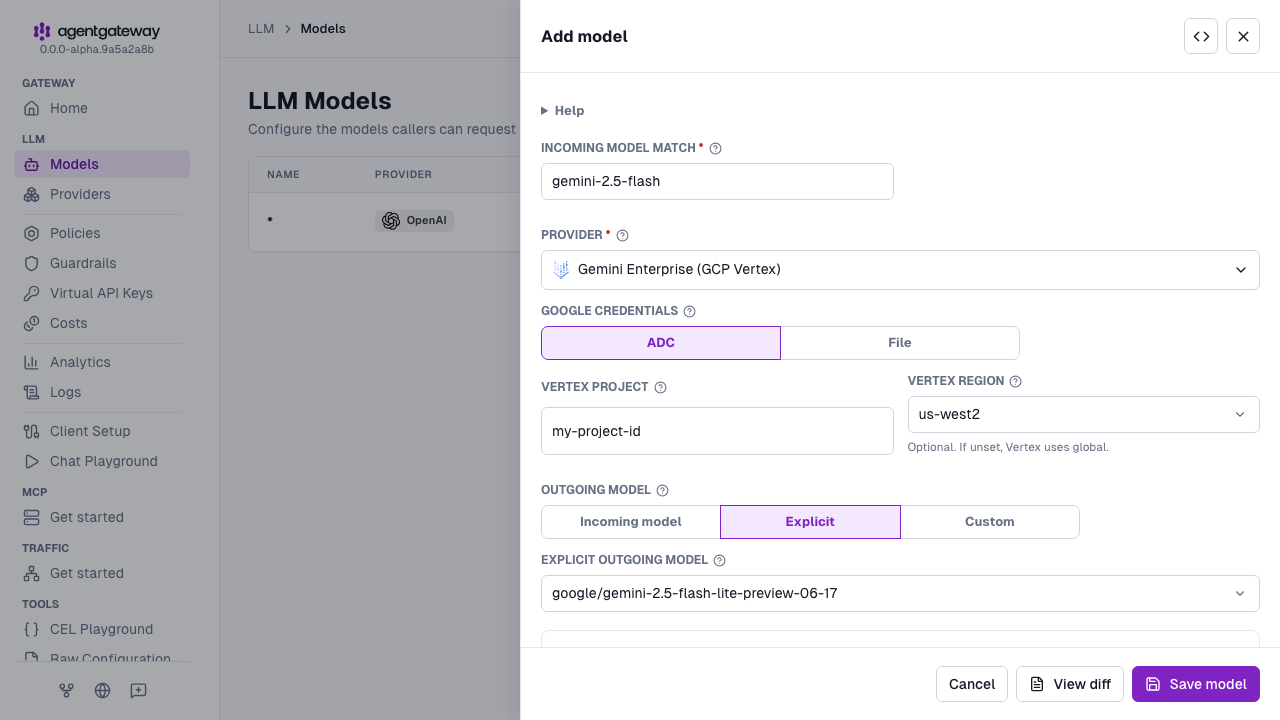
Task: Open CEL Playground in sidebar
Action: coord(102,629)
